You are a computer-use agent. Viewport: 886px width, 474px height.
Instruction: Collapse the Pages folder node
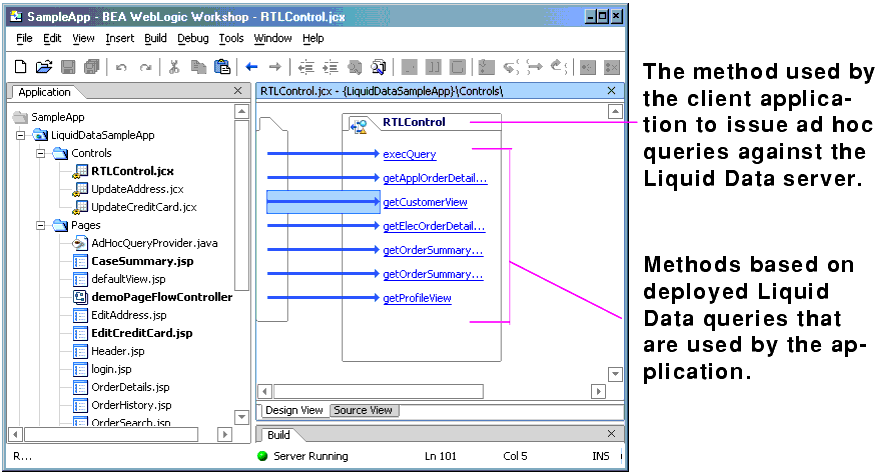point(40,225)
